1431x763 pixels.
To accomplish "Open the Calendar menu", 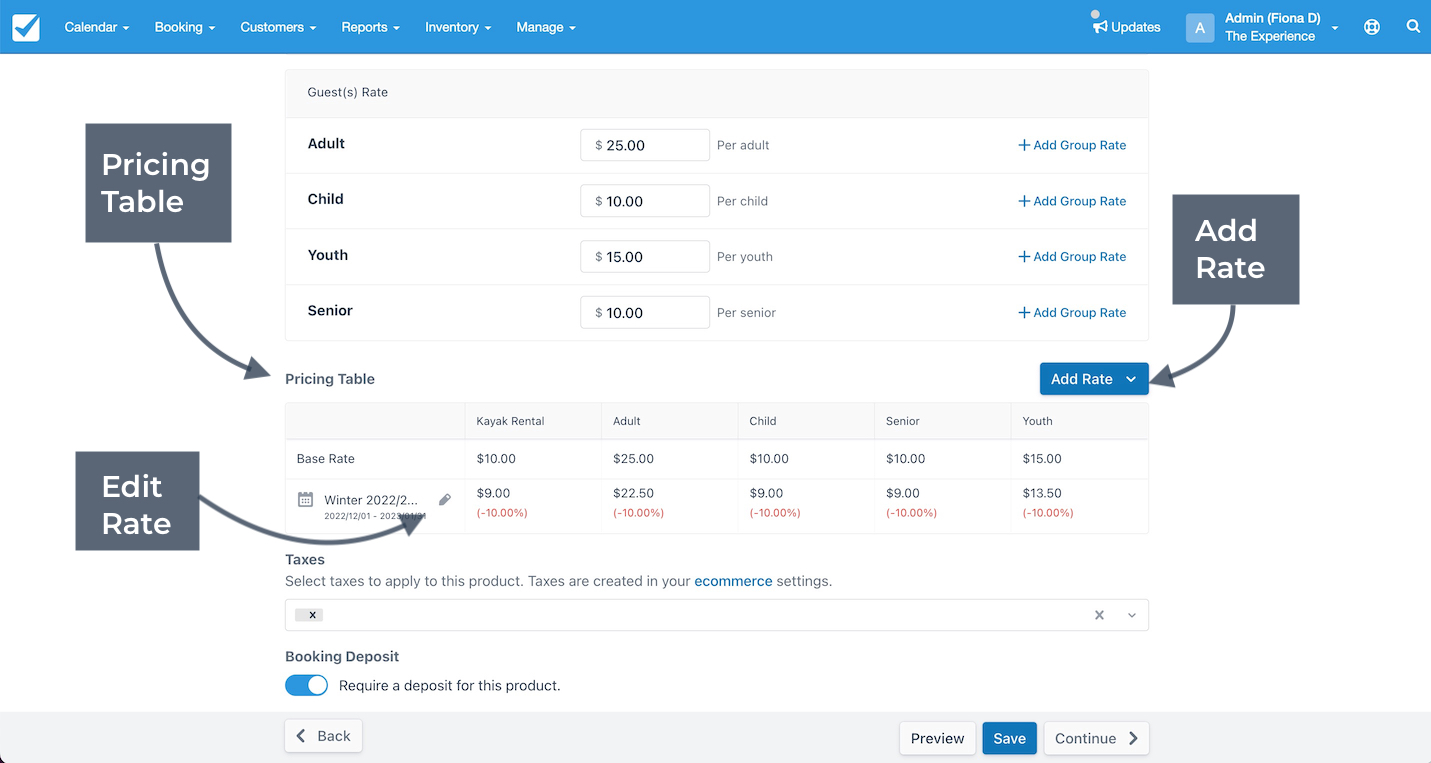I will click(97, 27).
